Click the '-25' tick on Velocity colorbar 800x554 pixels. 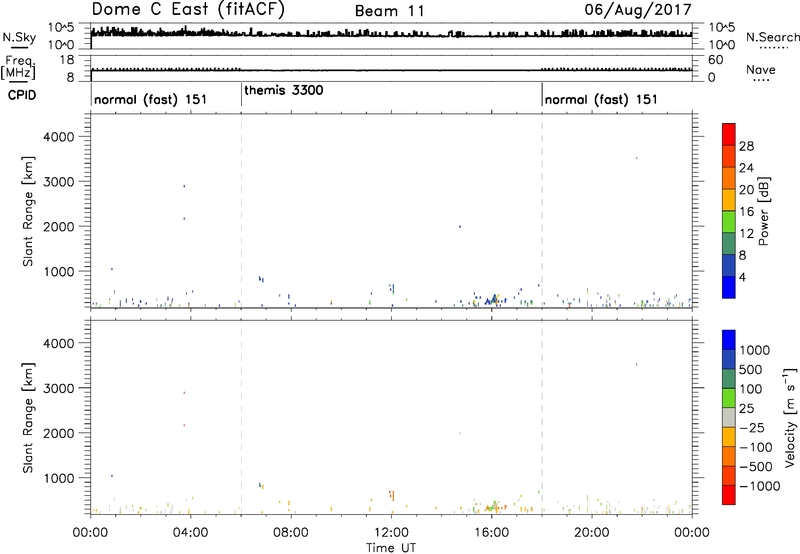752,427
